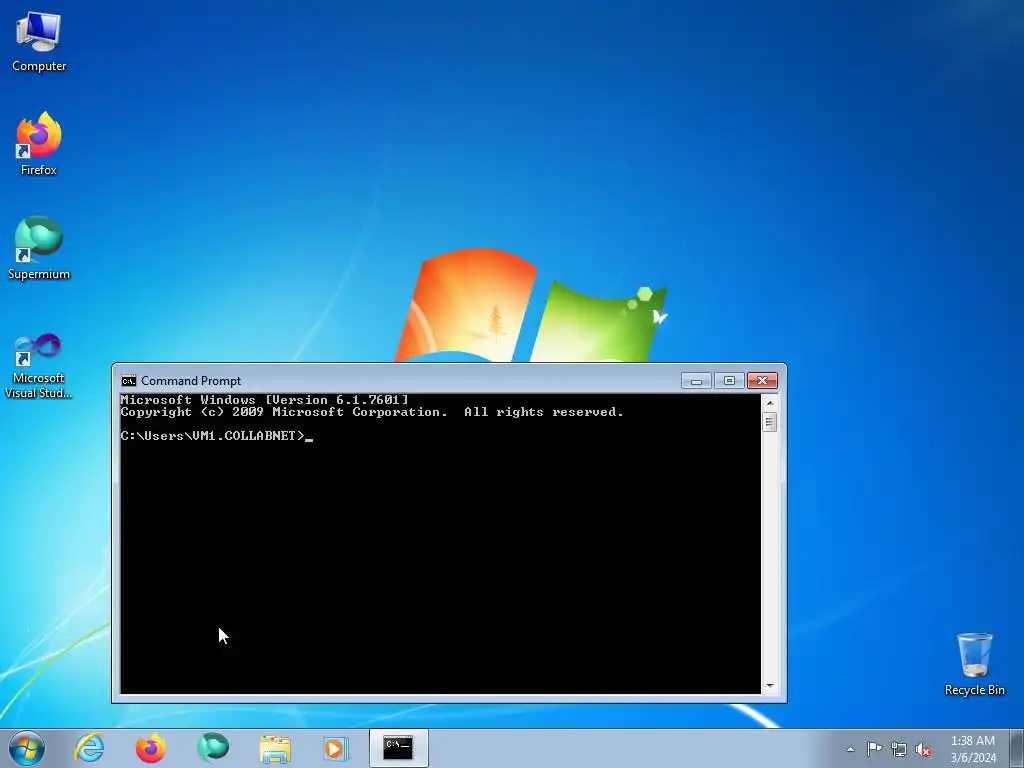
Task: Select the Microsoft Visual Studio desktop shortcut
Action: click(39, 366)
